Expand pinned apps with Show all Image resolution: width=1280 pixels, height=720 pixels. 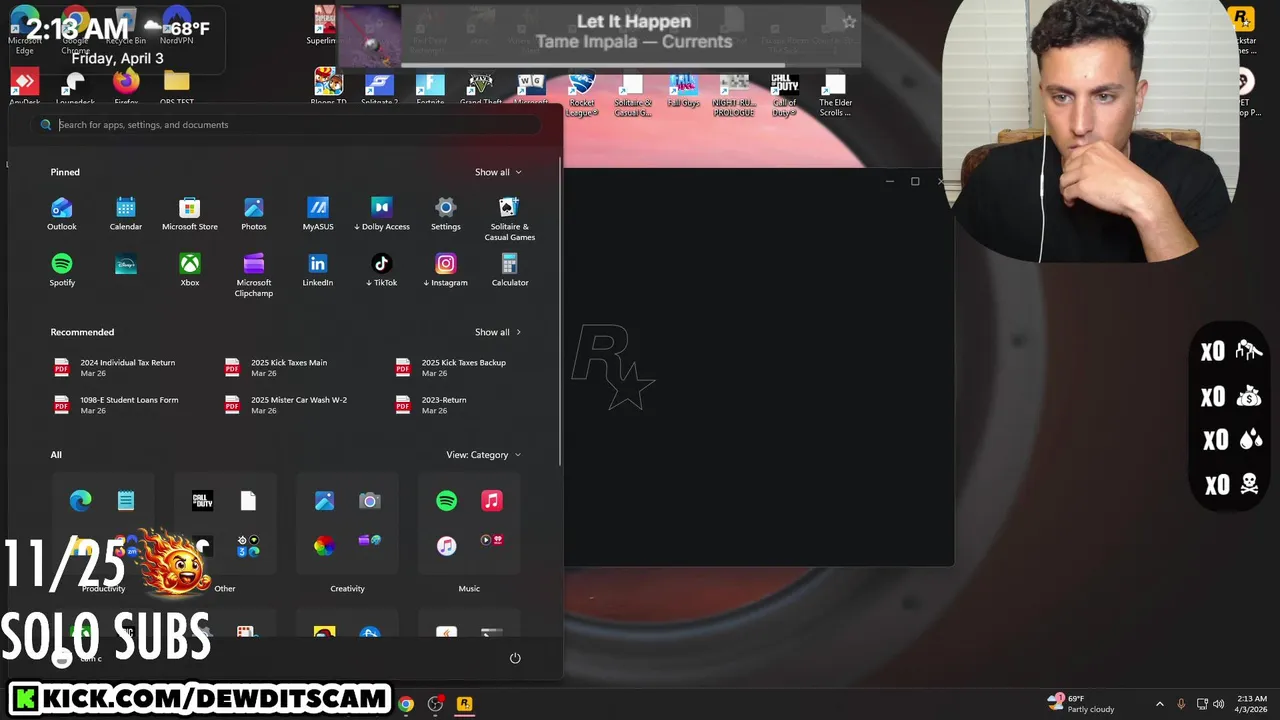(x=498, y=172)
